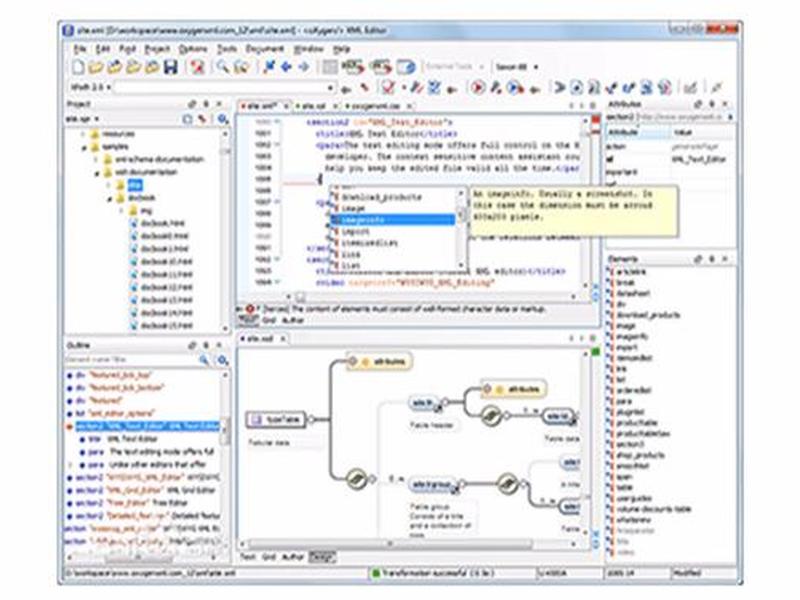Switch to the site.xml editor tab

[261, 106]
